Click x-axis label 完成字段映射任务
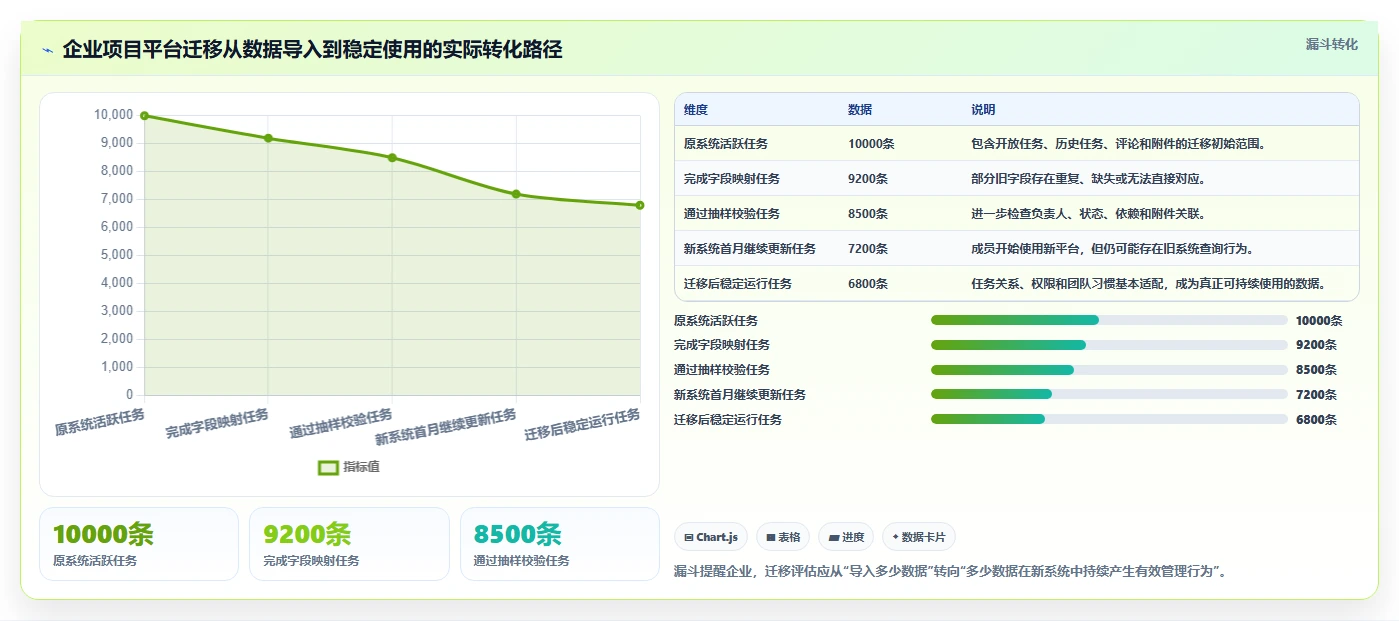Viewport: 1399px width, 621px height. coord(217,424)
